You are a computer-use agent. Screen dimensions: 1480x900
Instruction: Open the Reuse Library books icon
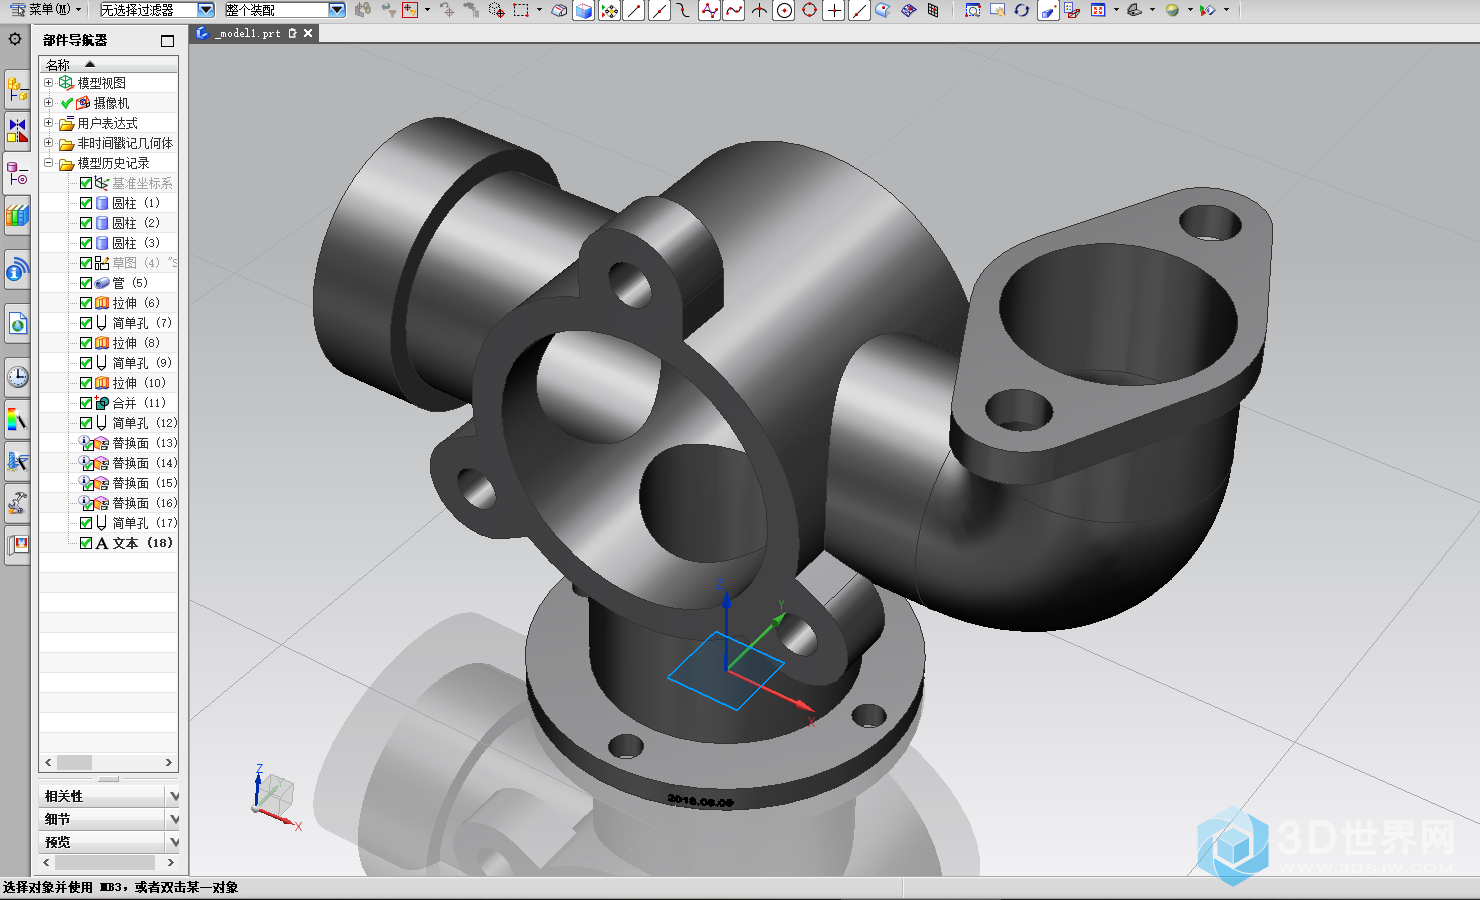pyautogui.click(x=17, y=214)
